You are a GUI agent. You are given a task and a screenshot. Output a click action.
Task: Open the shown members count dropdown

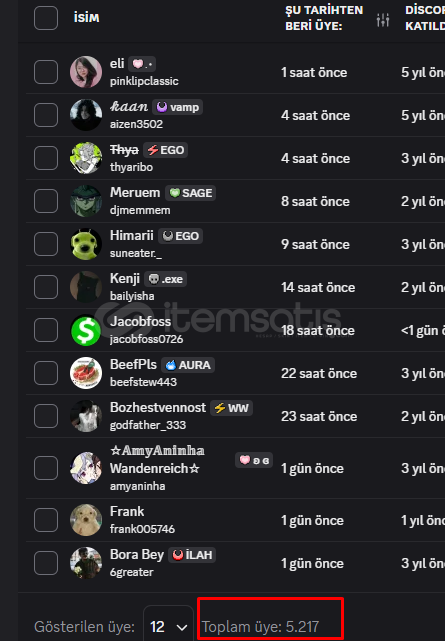168,626
